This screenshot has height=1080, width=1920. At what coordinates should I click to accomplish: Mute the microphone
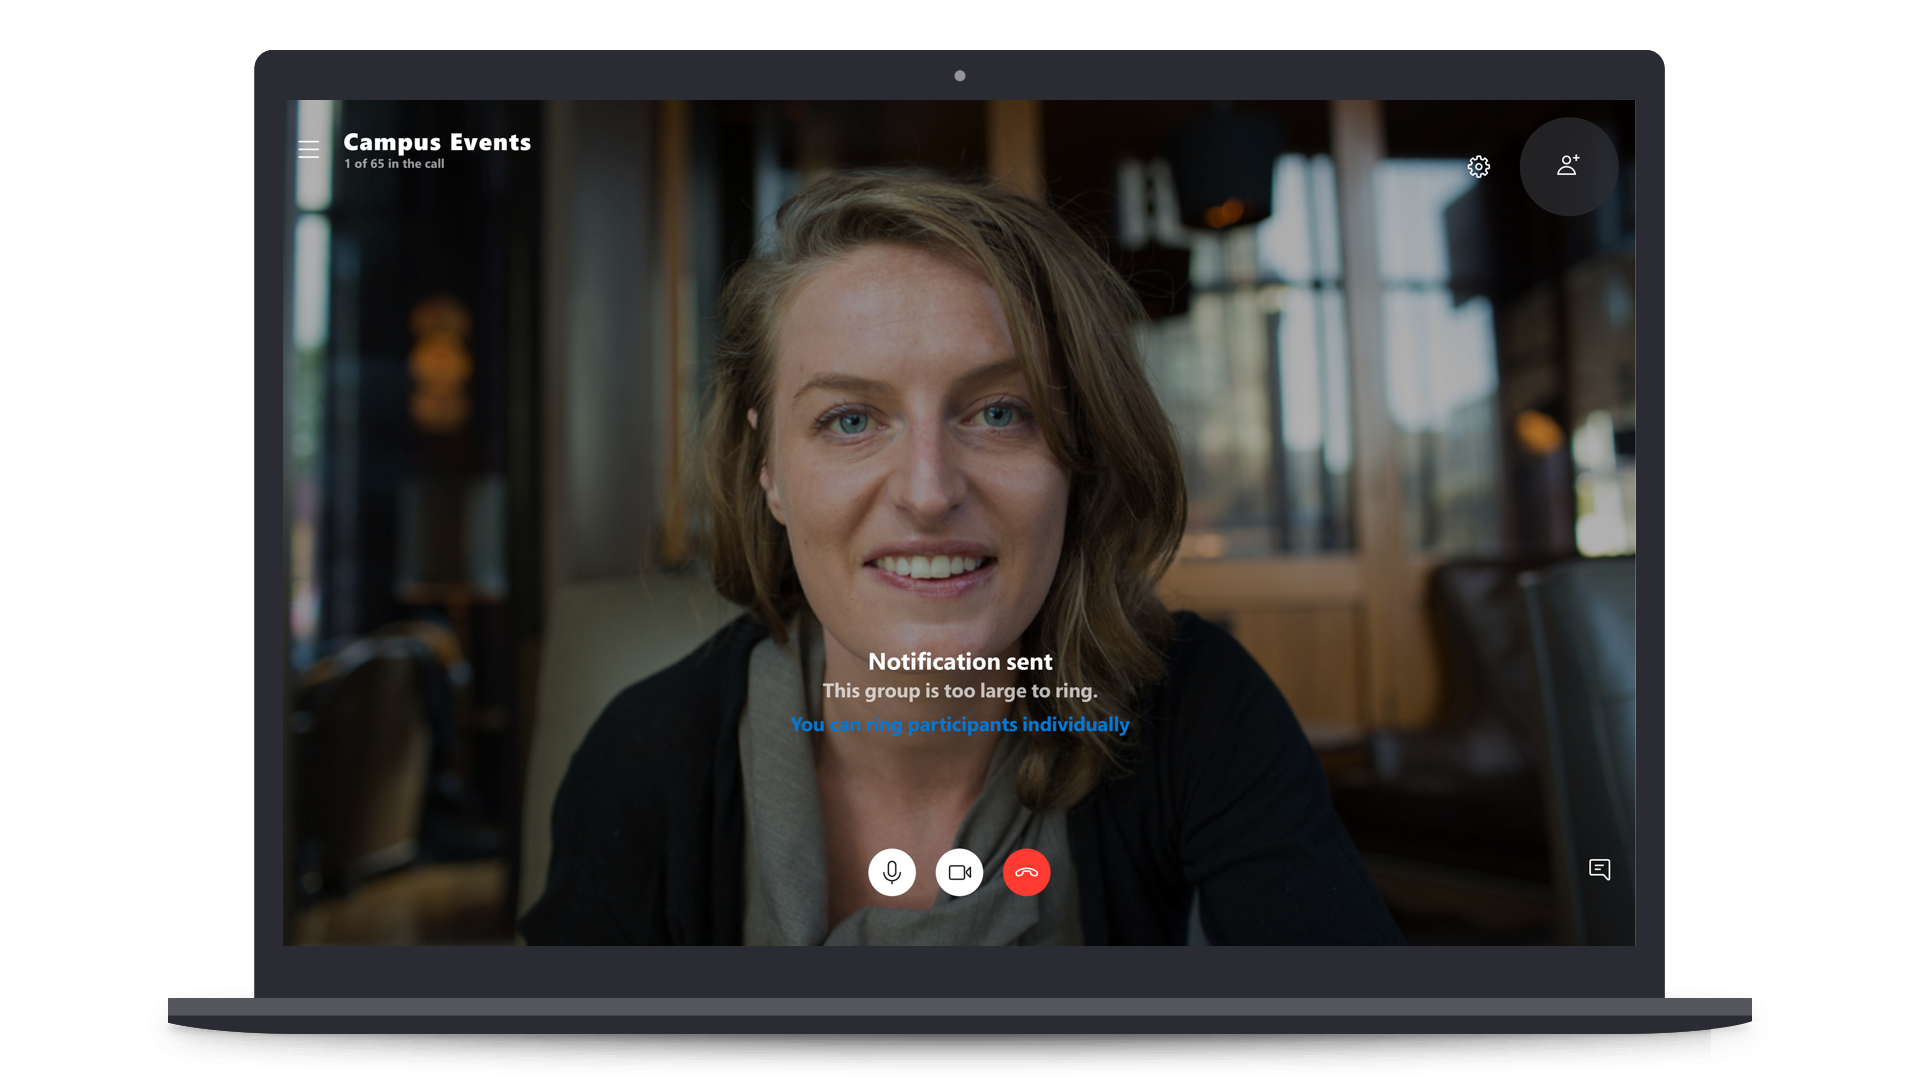click(x=891, y=872)
